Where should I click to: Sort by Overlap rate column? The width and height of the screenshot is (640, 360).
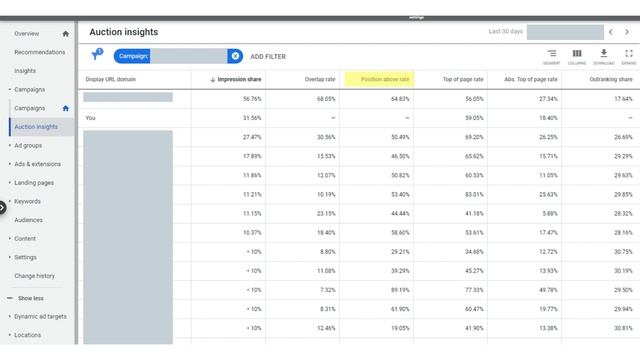pos(320,80)
